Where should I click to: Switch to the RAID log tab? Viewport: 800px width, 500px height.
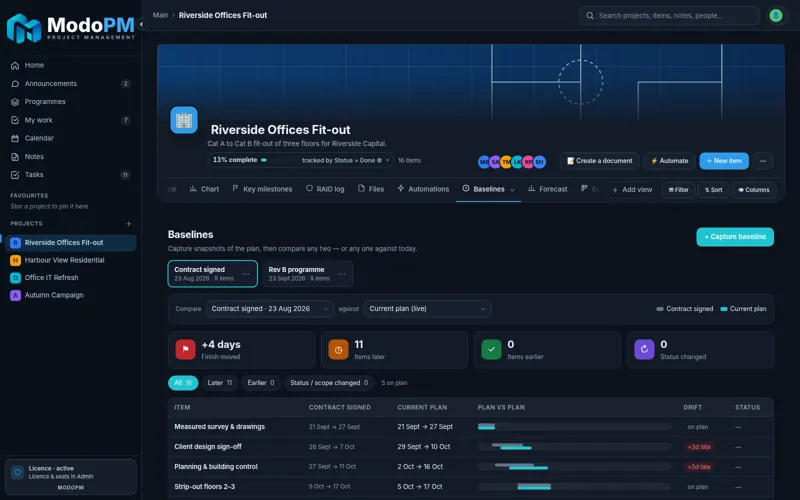click(x=325, y=189)
